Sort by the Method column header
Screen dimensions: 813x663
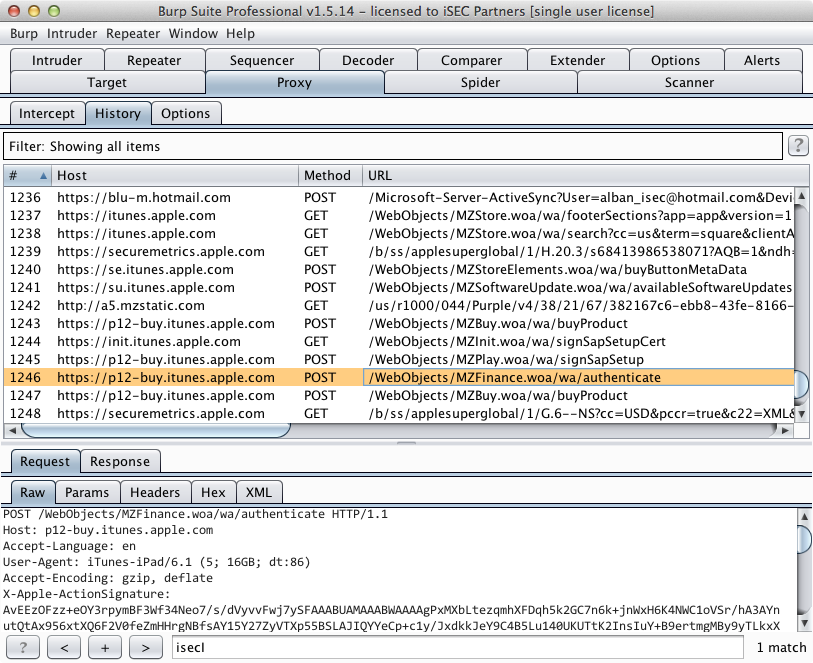(330, 176)
